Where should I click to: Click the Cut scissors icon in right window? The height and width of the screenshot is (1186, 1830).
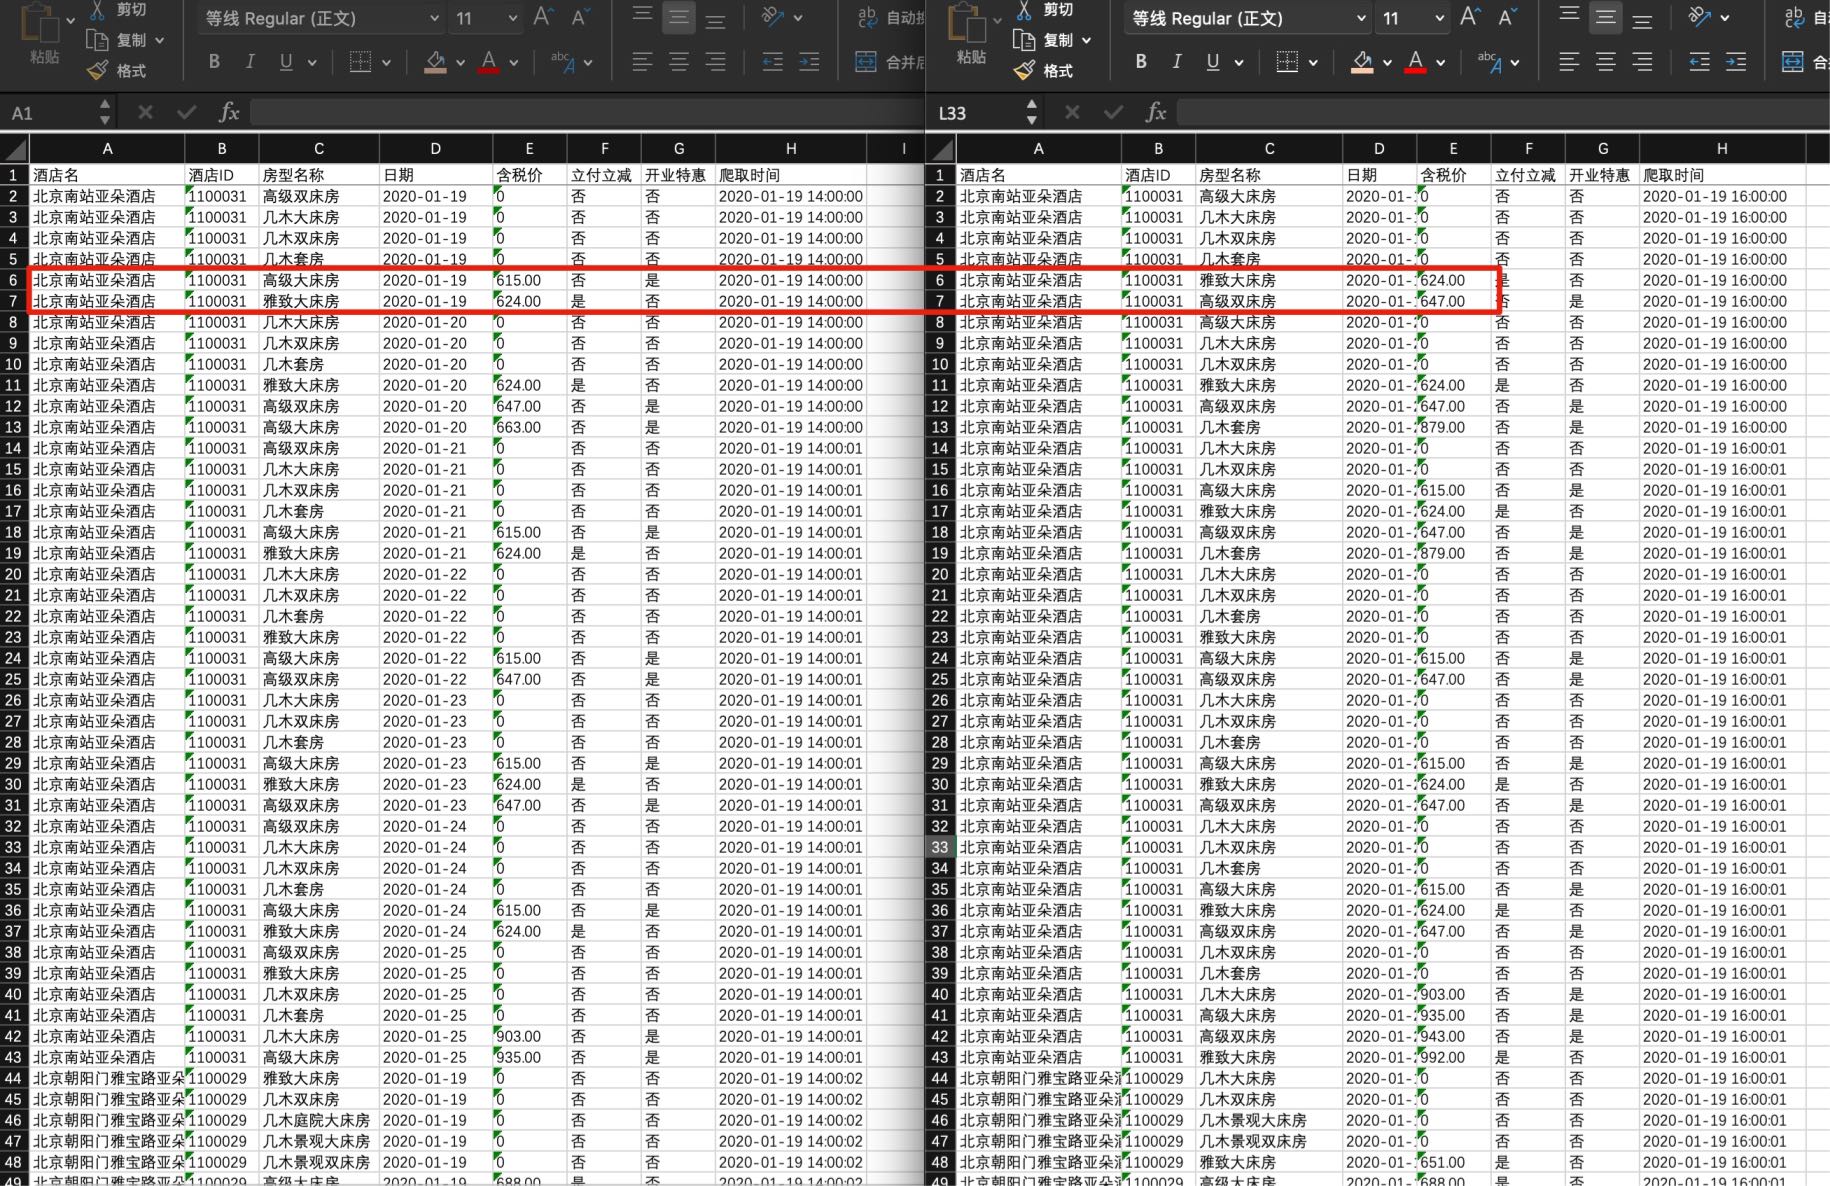point(1024,10)
